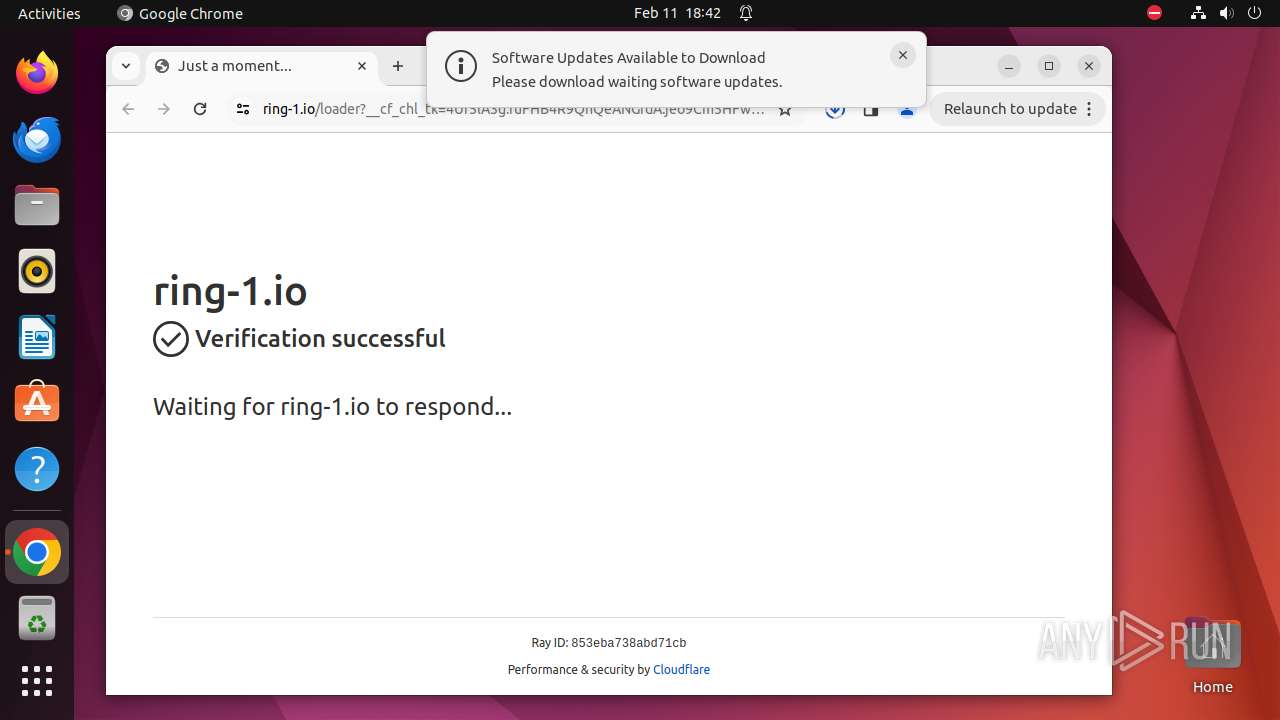The width and height of the screenshot is (1280, 720).
Task: Open the Home desktop folder
Action: coord(1212,655)
